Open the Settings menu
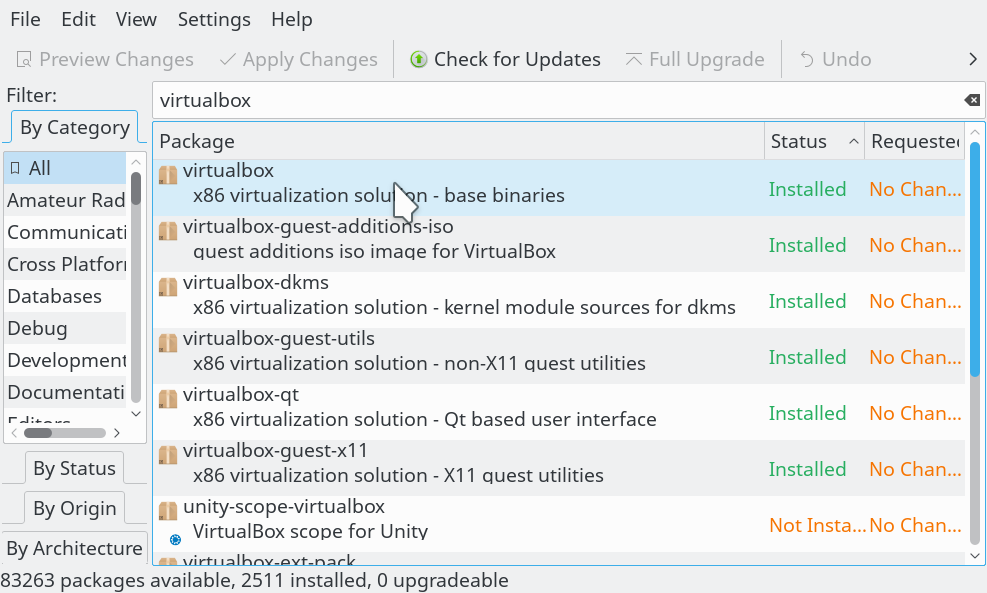The height and width of the screenshot is (593, 987). 214,19
